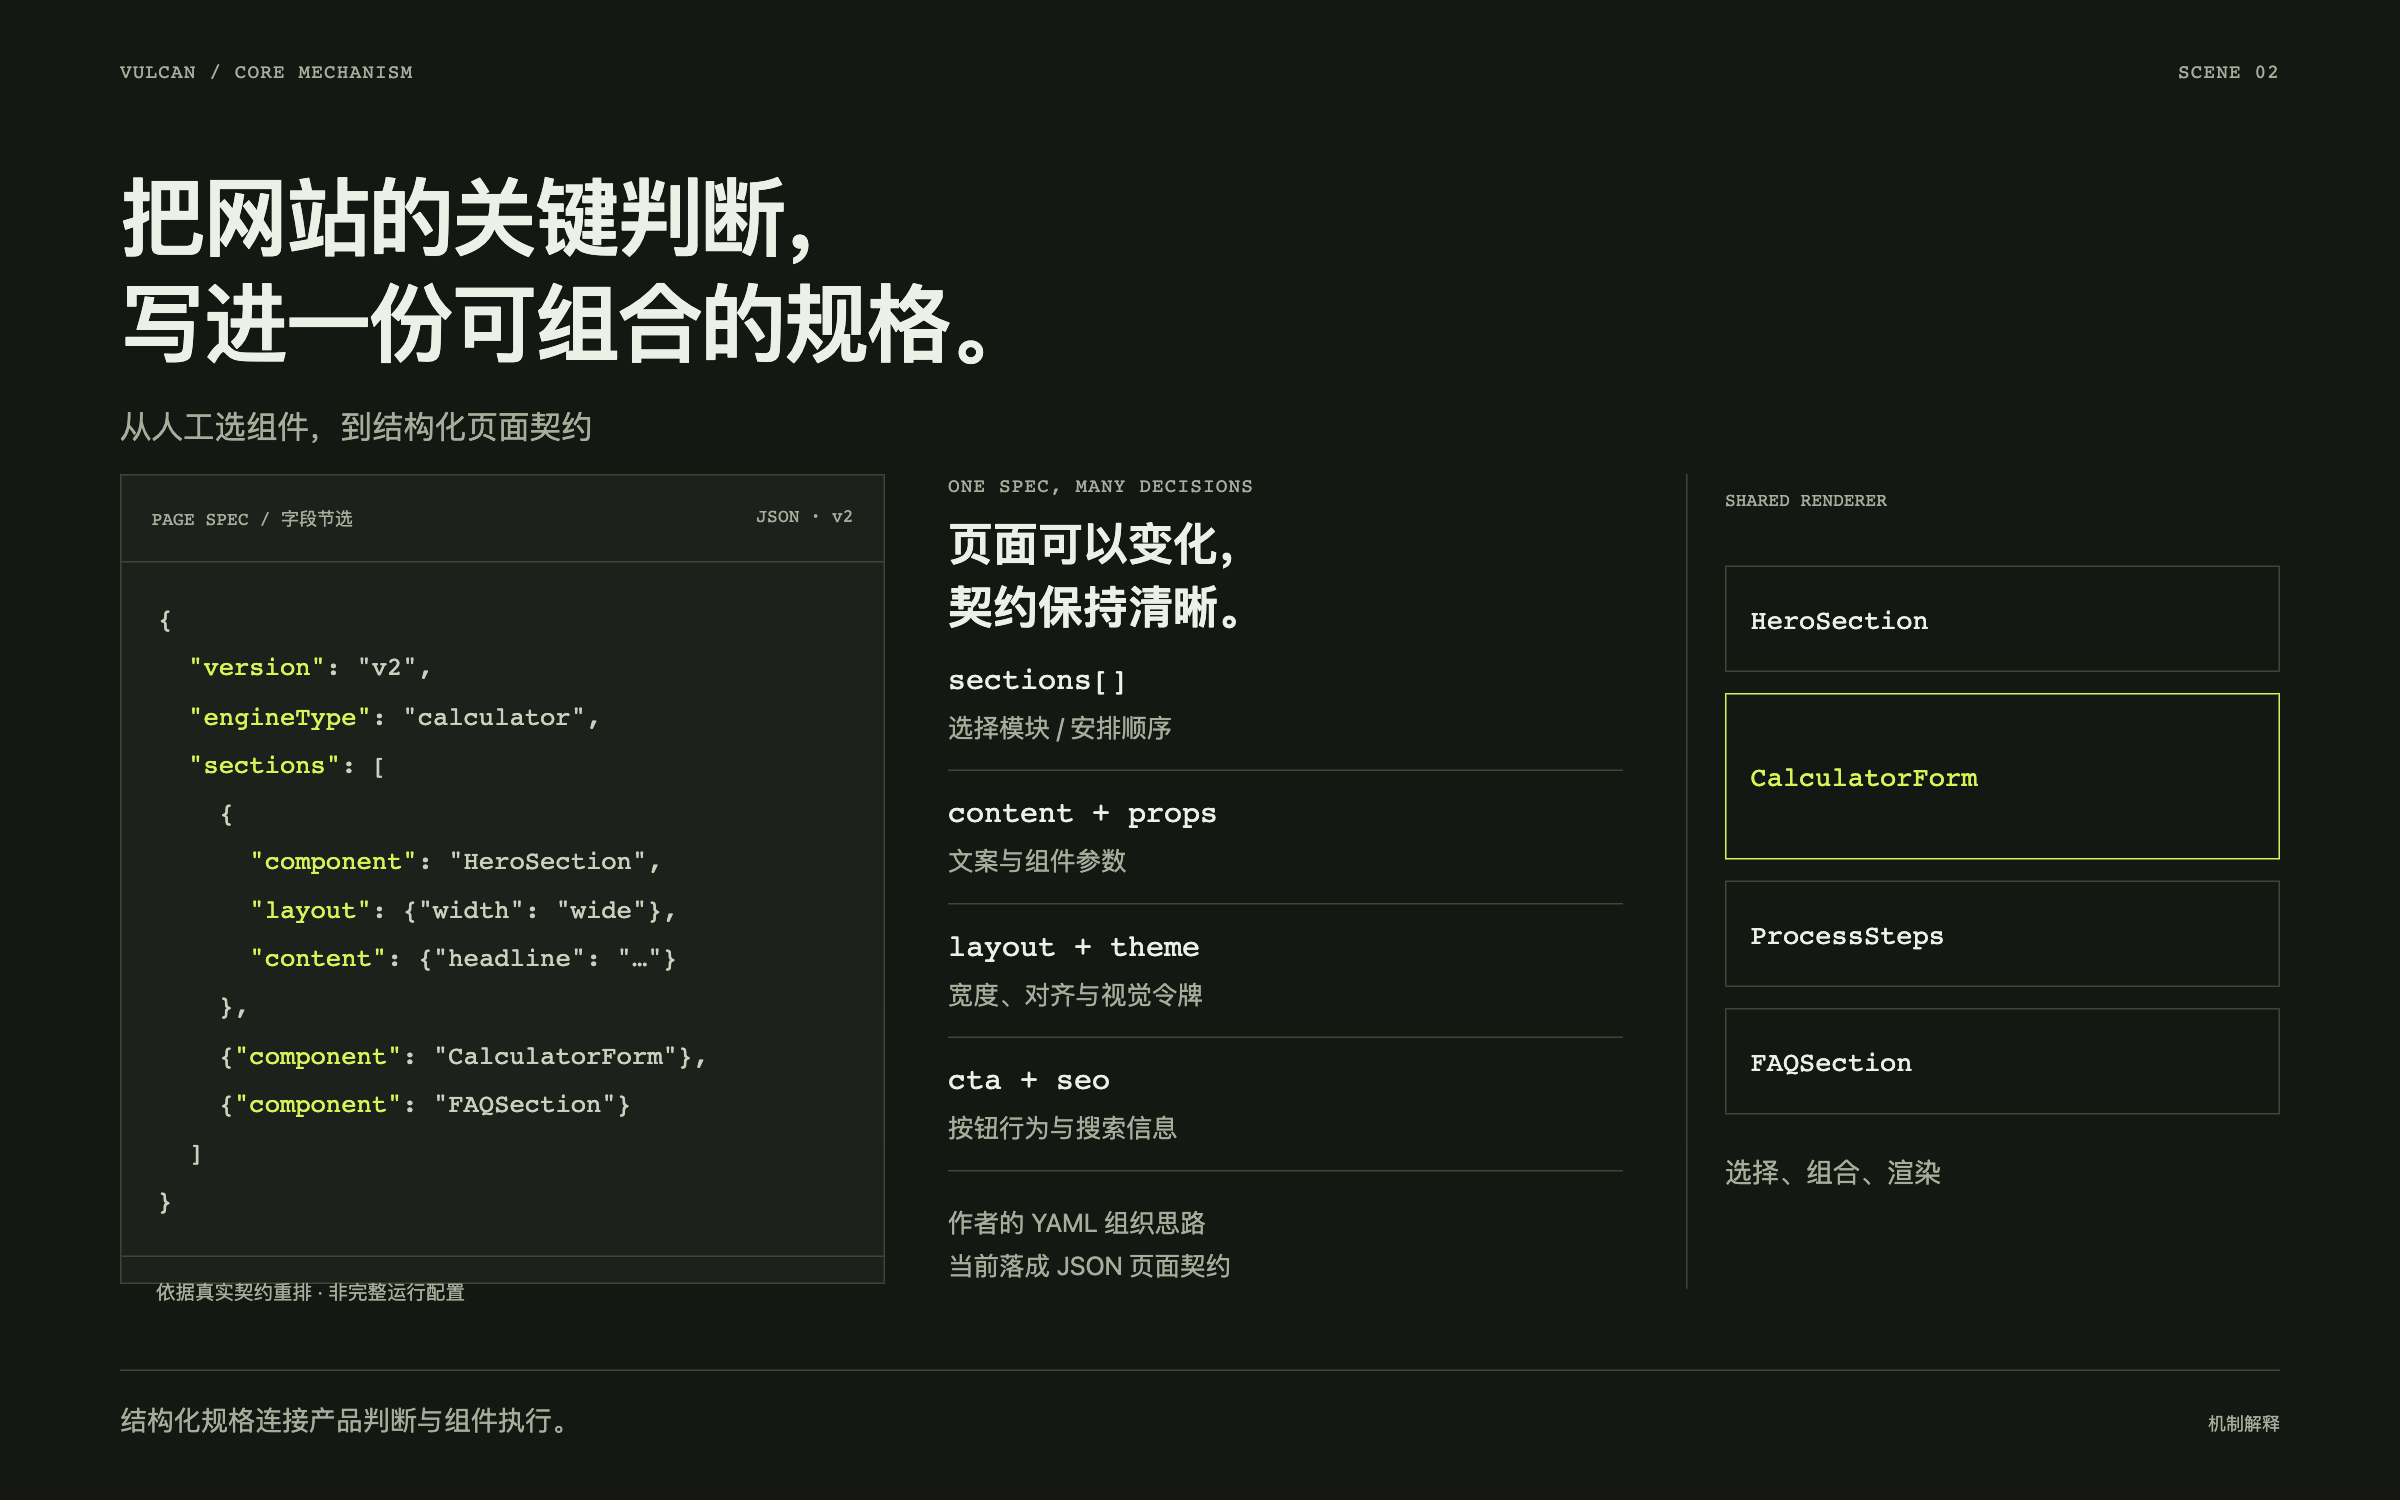The image size is (2400, 1500).
Task: Click the heading "契约保持清晰。"
Action: click(x=1095, y=607)
